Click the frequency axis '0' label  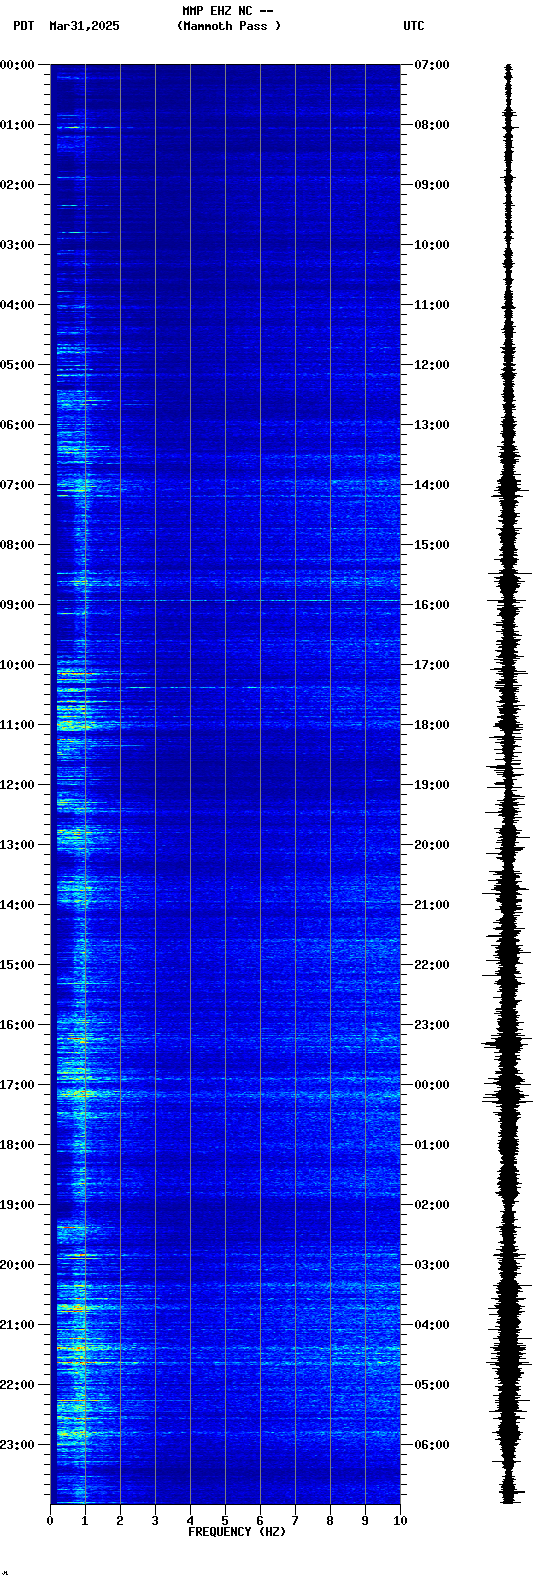(50, 1521)
